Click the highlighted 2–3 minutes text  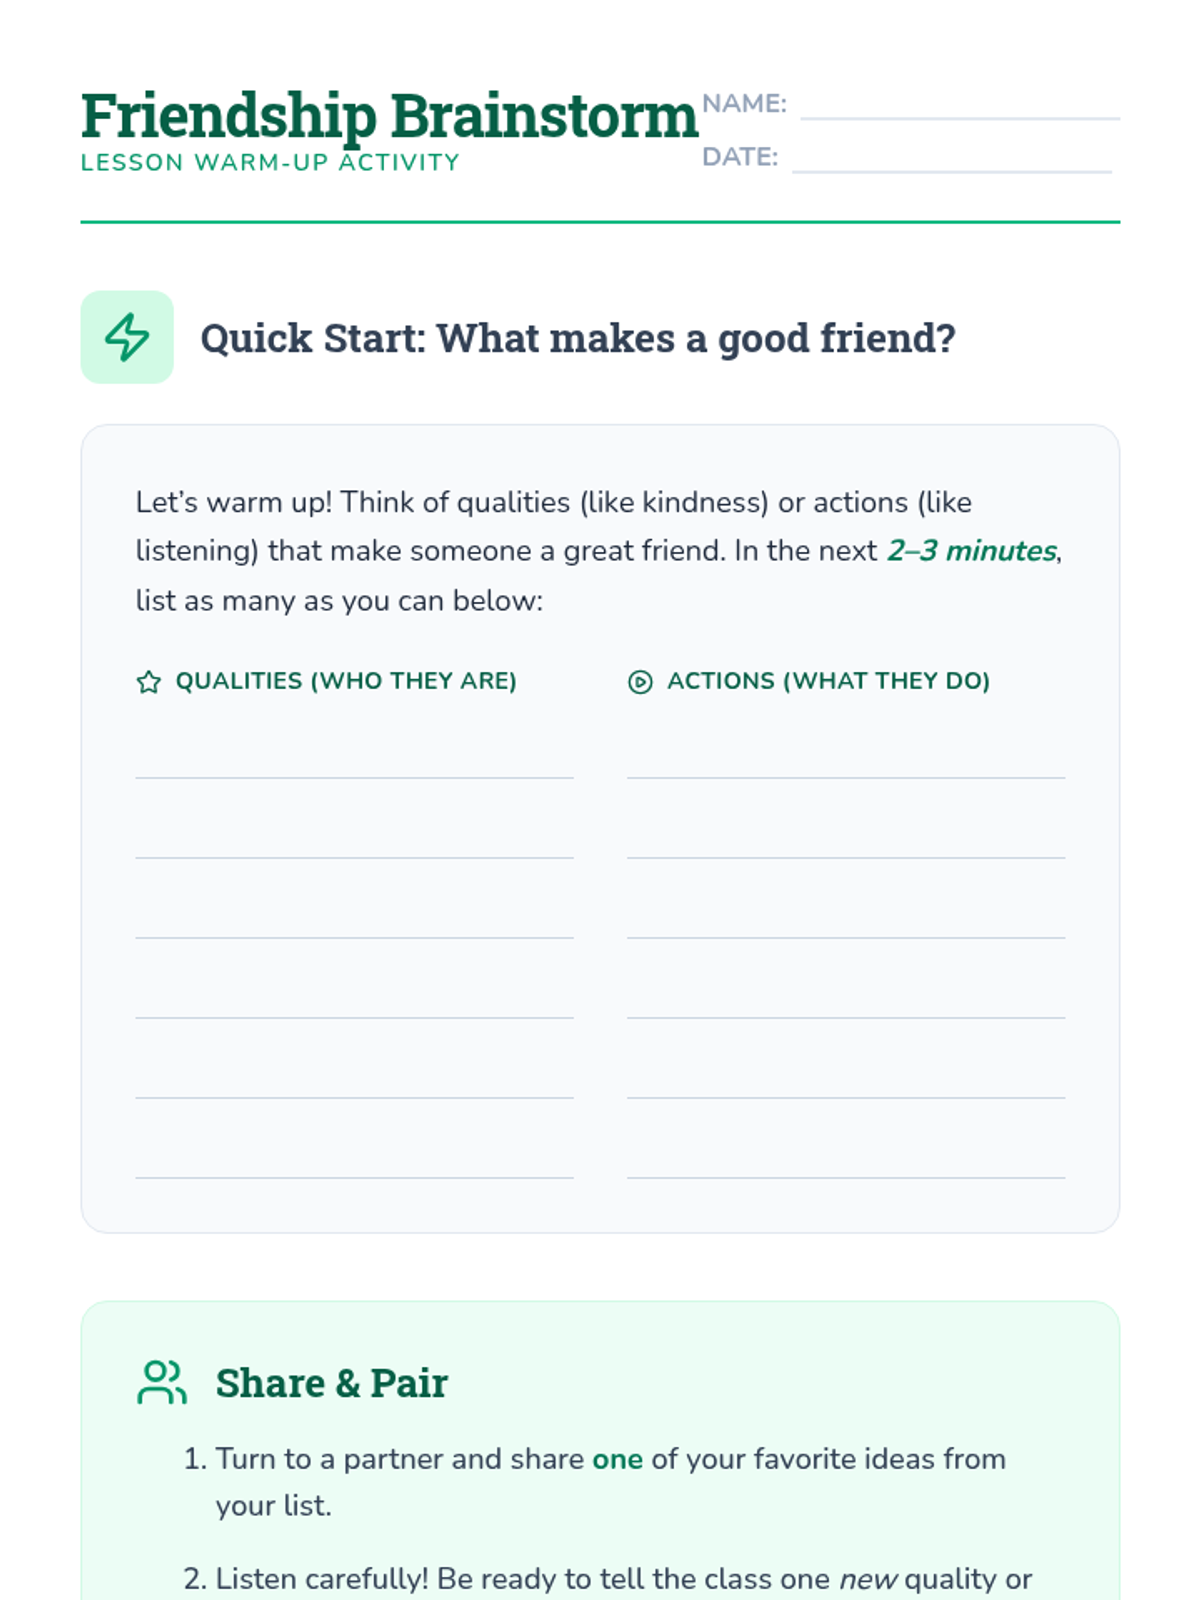pos(972,551)
